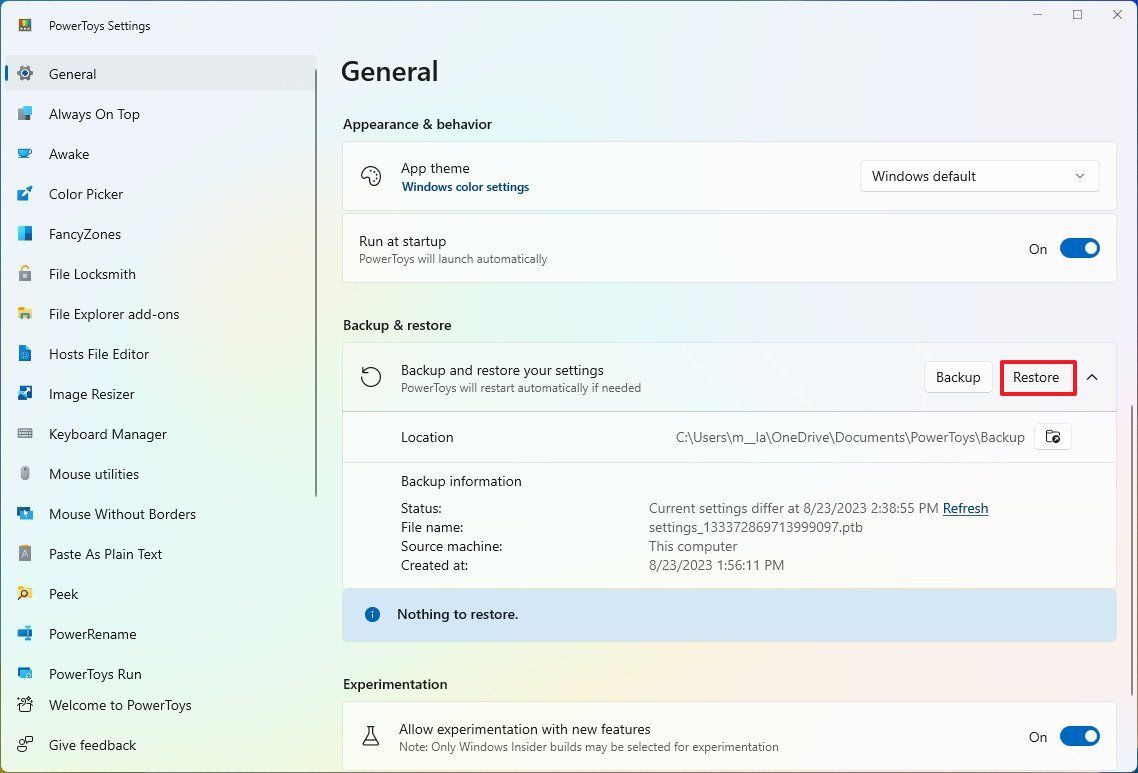Open the backup Location folder picker icon
Screen dimensions: 1138x773
[x=1052, y=437]
